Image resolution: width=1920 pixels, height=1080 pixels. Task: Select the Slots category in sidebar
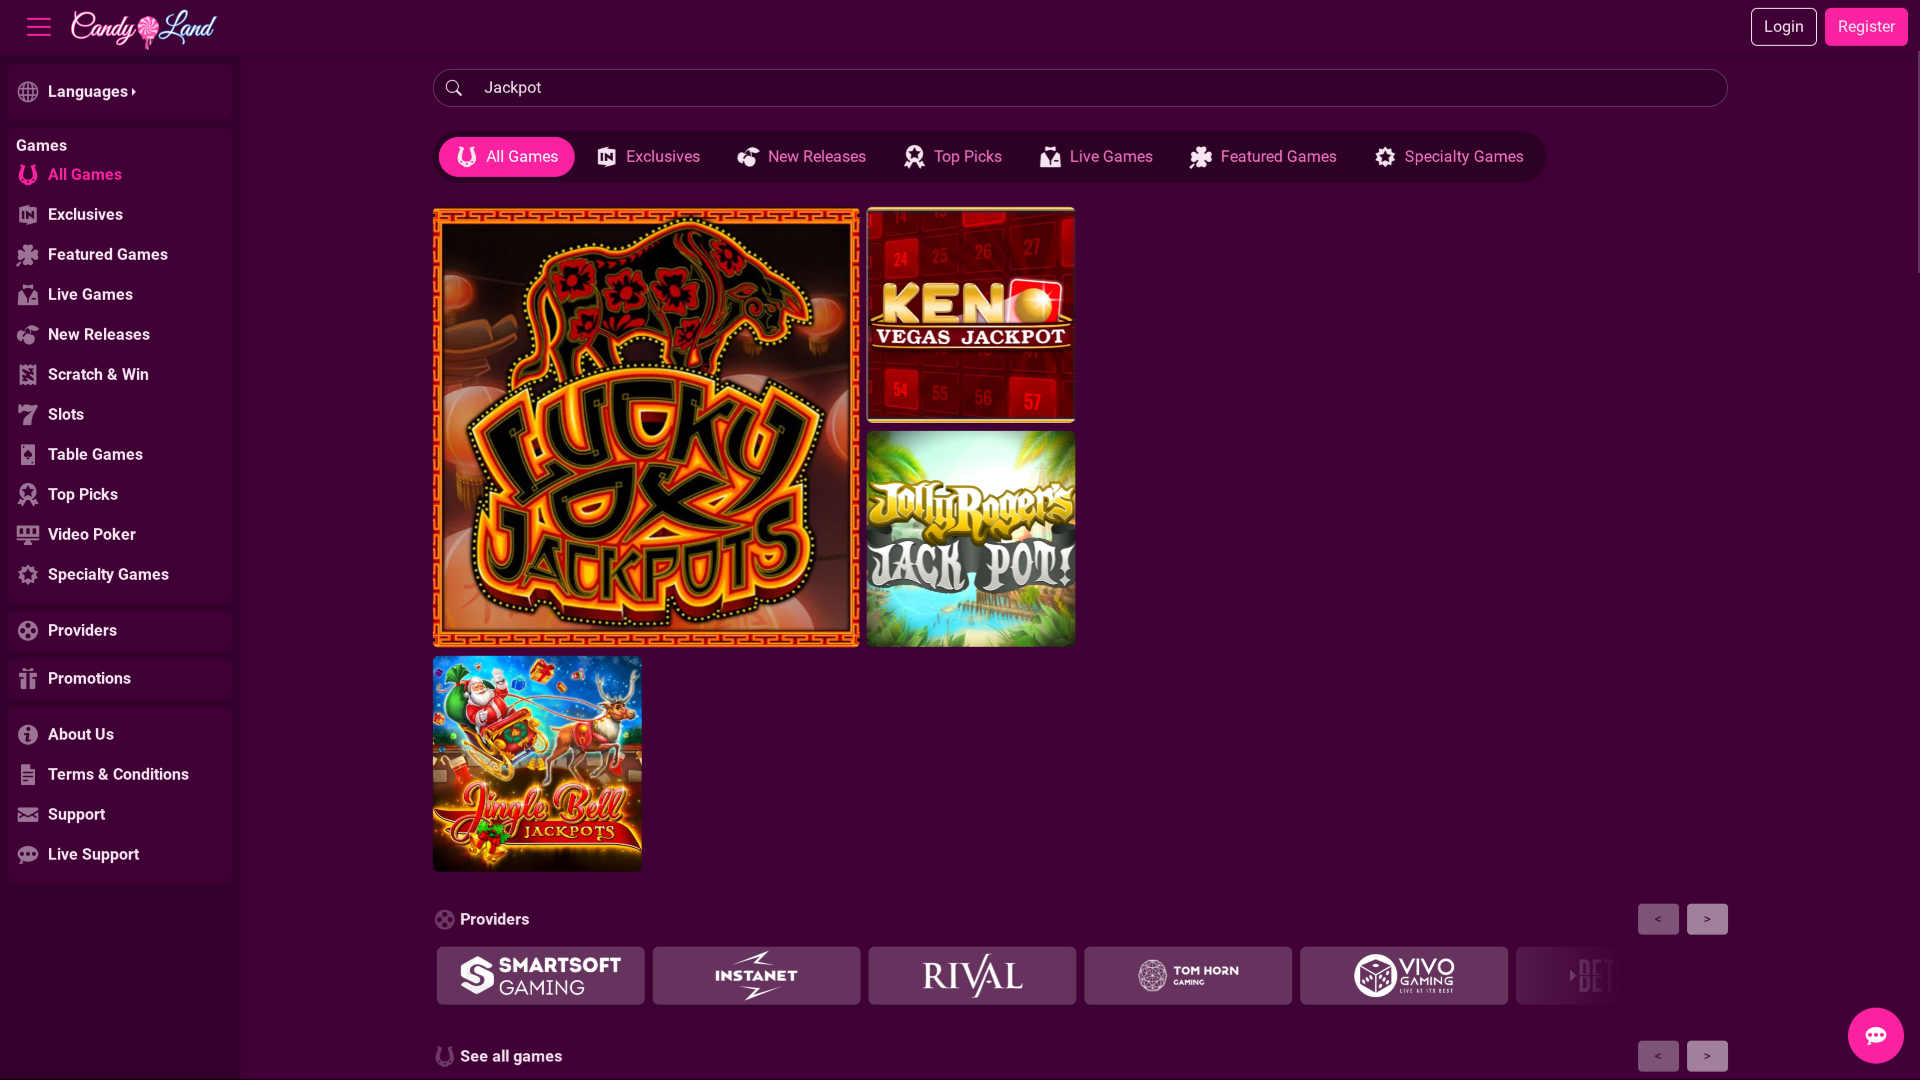(x=65, y=414)
